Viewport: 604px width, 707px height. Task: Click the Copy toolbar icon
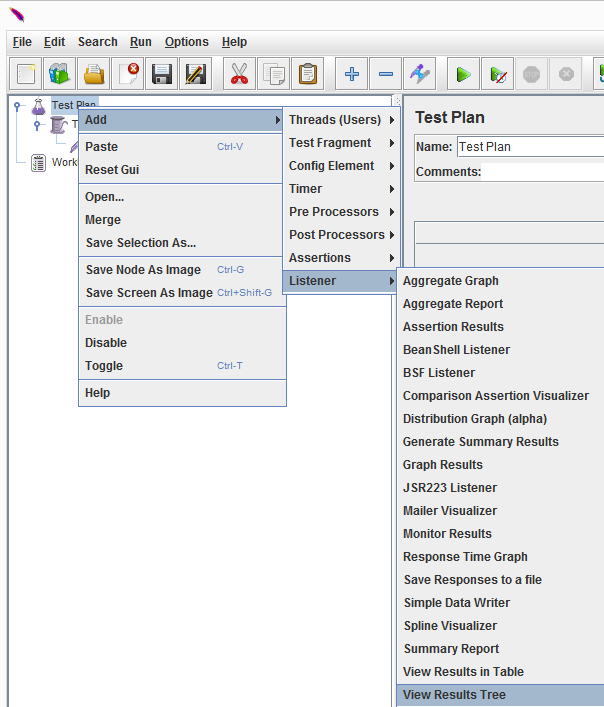coord(274,73)
